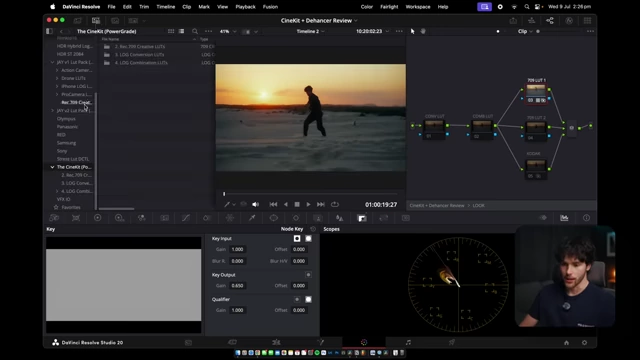Collapse The CineKit folder tree
The width and height of the screenshot is (640, 360).
tap(52, 167)
